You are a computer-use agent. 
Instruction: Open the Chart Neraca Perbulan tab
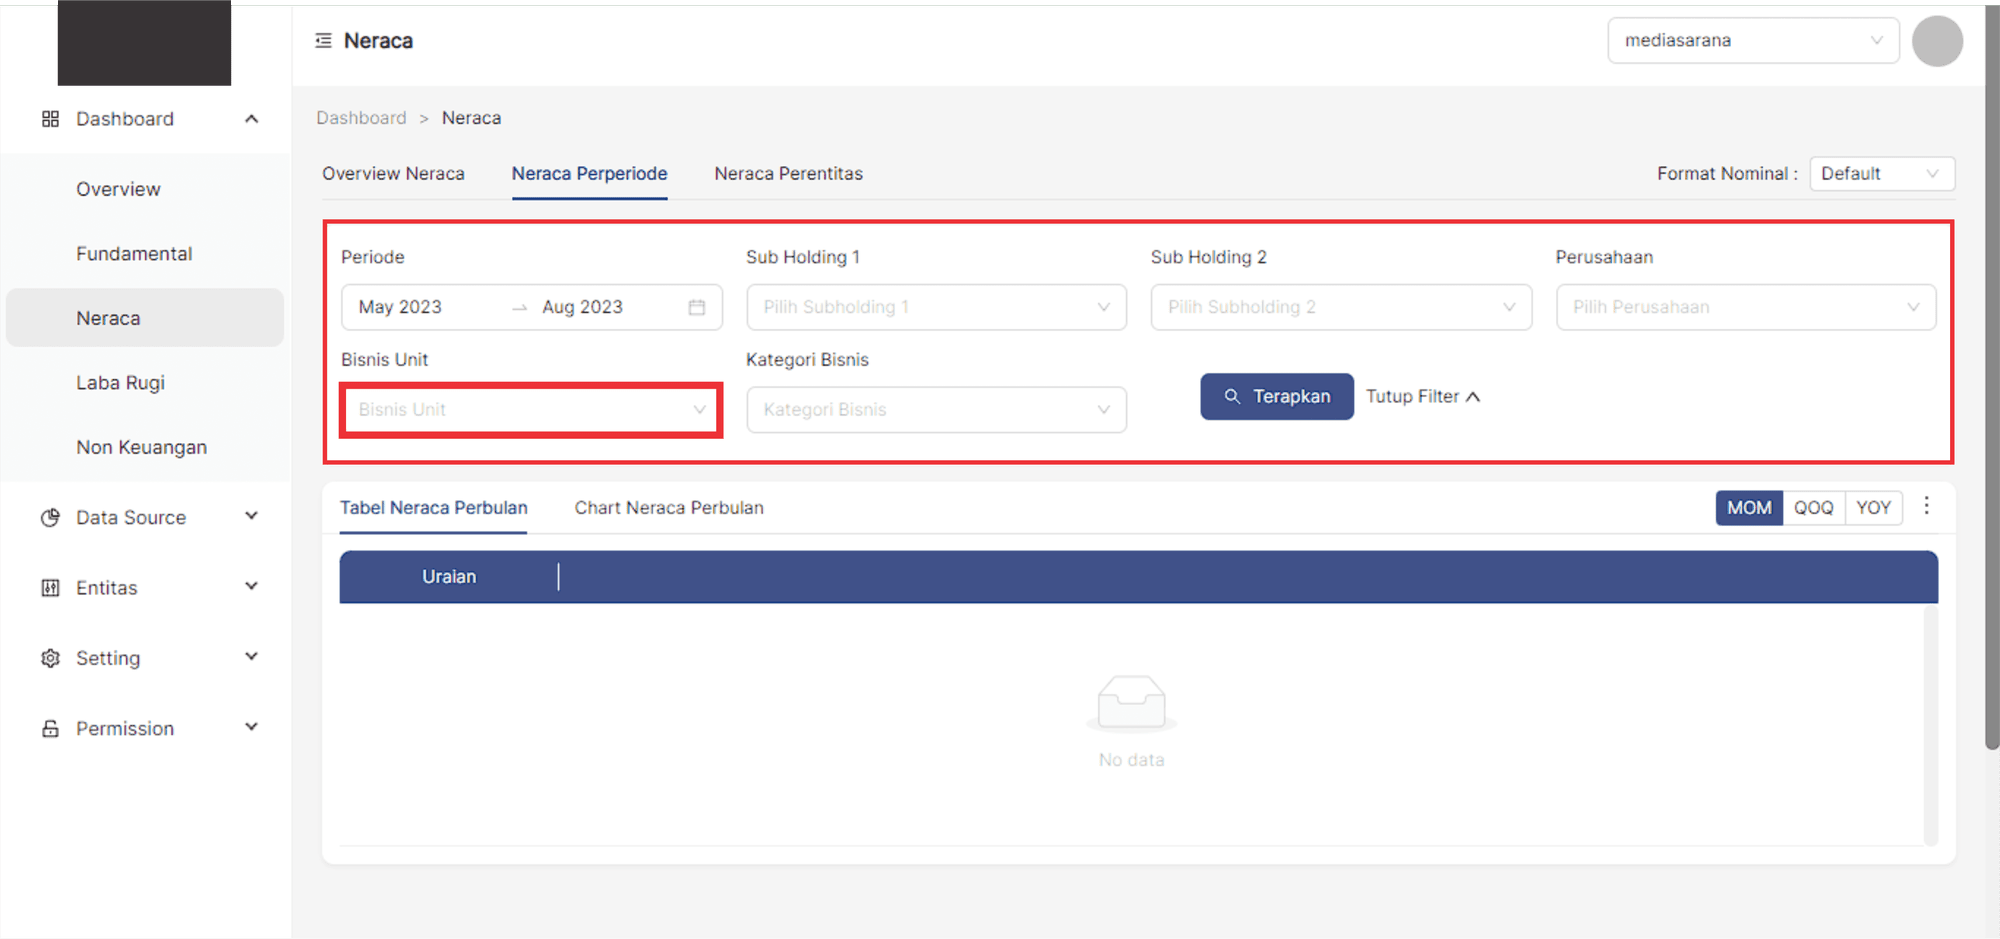point(669,508)
